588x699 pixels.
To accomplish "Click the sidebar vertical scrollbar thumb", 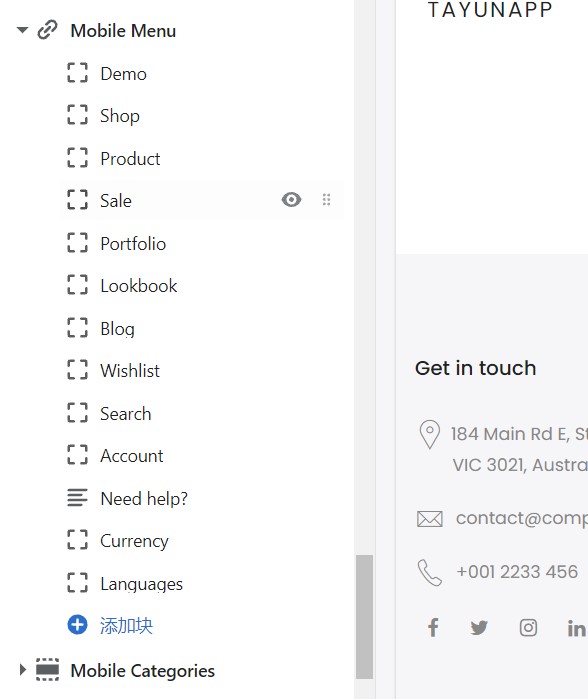I will point(364,617).
